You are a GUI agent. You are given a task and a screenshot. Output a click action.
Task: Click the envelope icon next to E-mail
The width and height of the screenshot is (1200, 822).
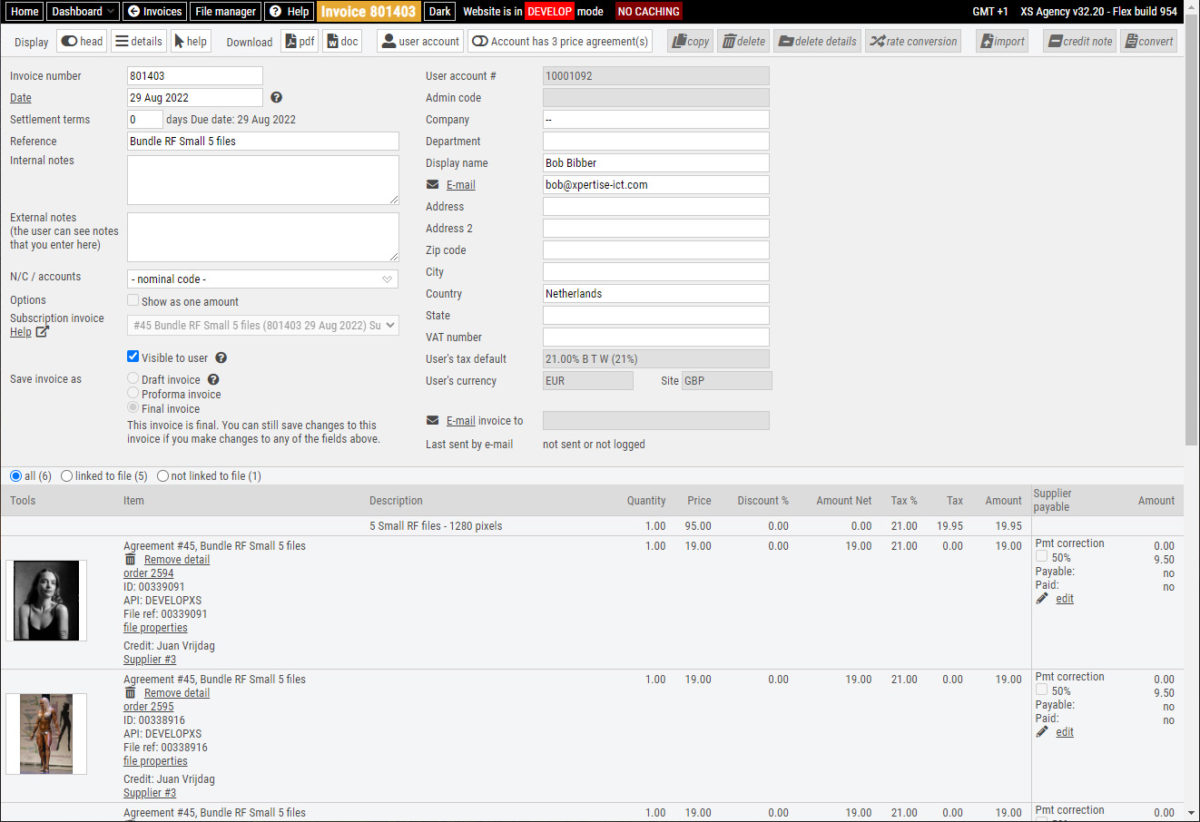point(432,185)
